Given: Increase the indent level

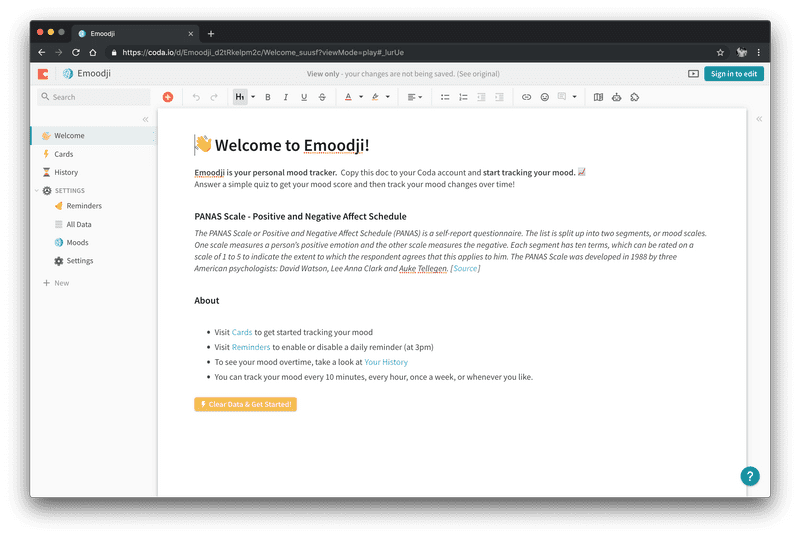Looking at the screenshot, I should pos(499,97).
